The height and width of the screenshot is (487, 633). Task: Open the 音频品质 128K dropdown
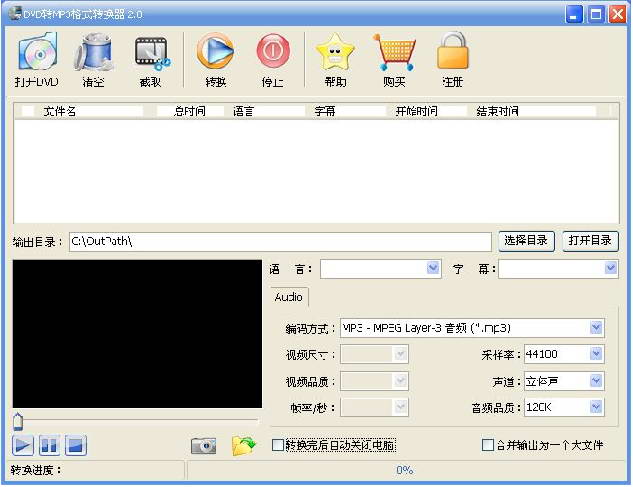(x=596, y=407)
